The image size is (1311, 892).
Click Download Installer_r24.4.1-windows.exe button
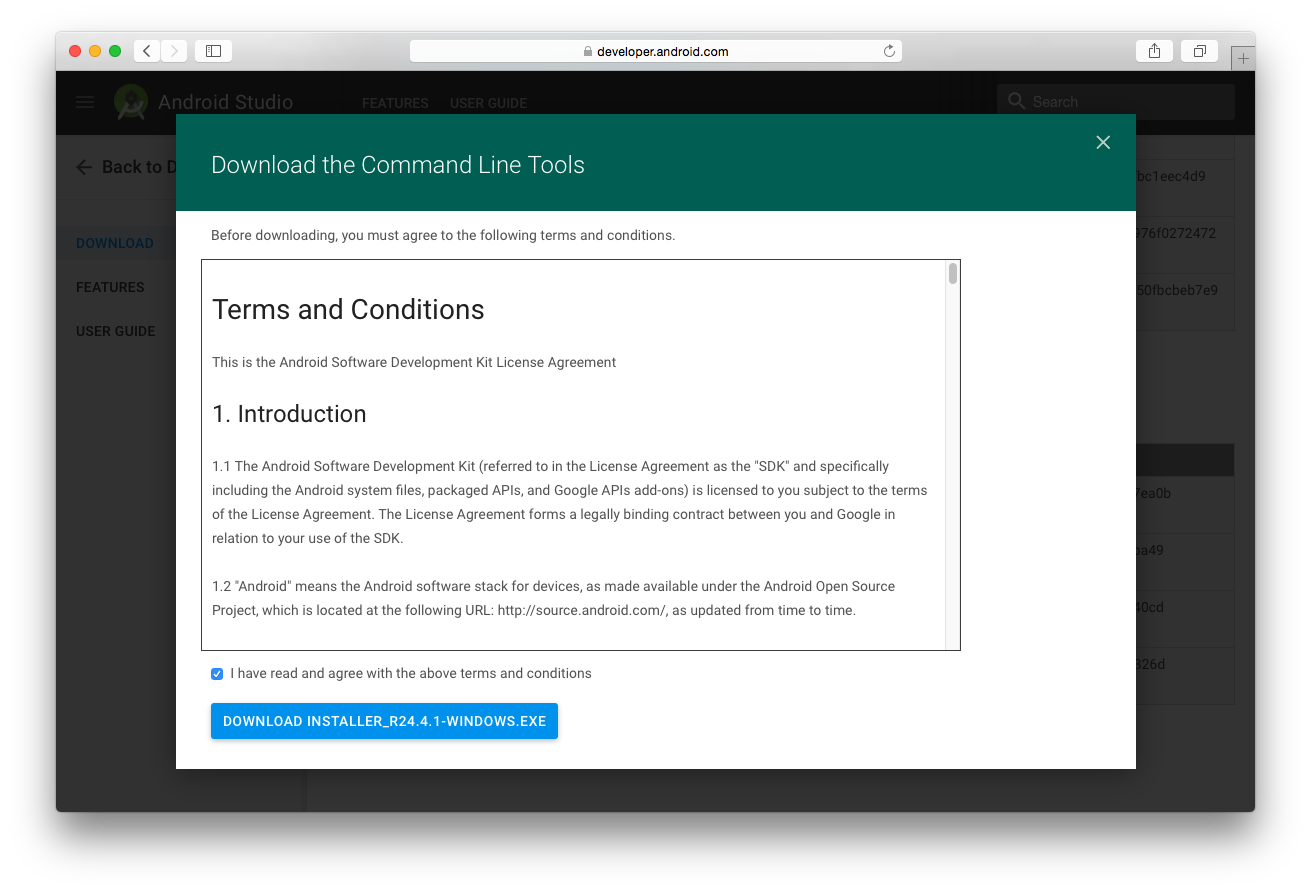click(x=384, y=721)
